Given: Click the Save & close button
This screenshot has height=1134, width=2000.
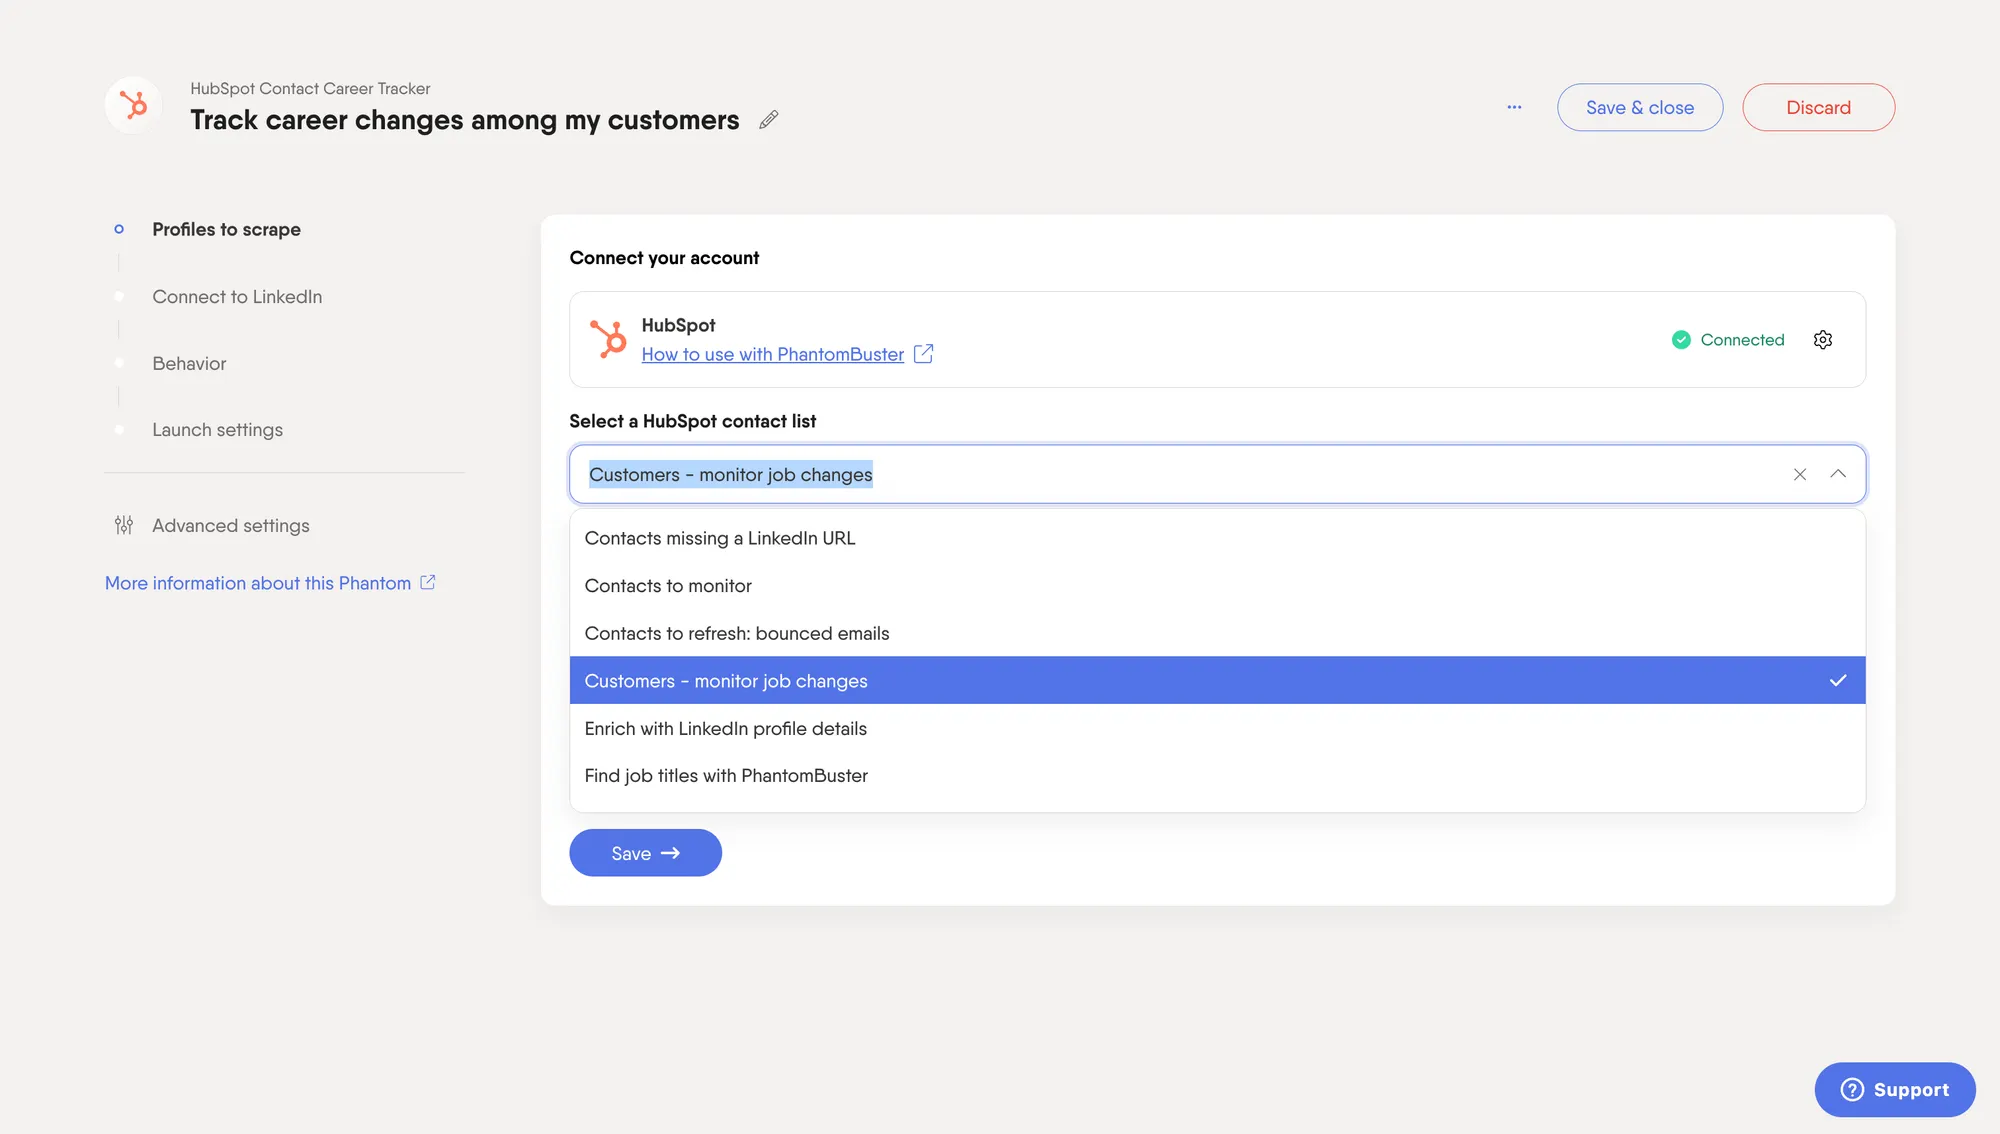Looking at the screenshot, I should (1639, 107).
